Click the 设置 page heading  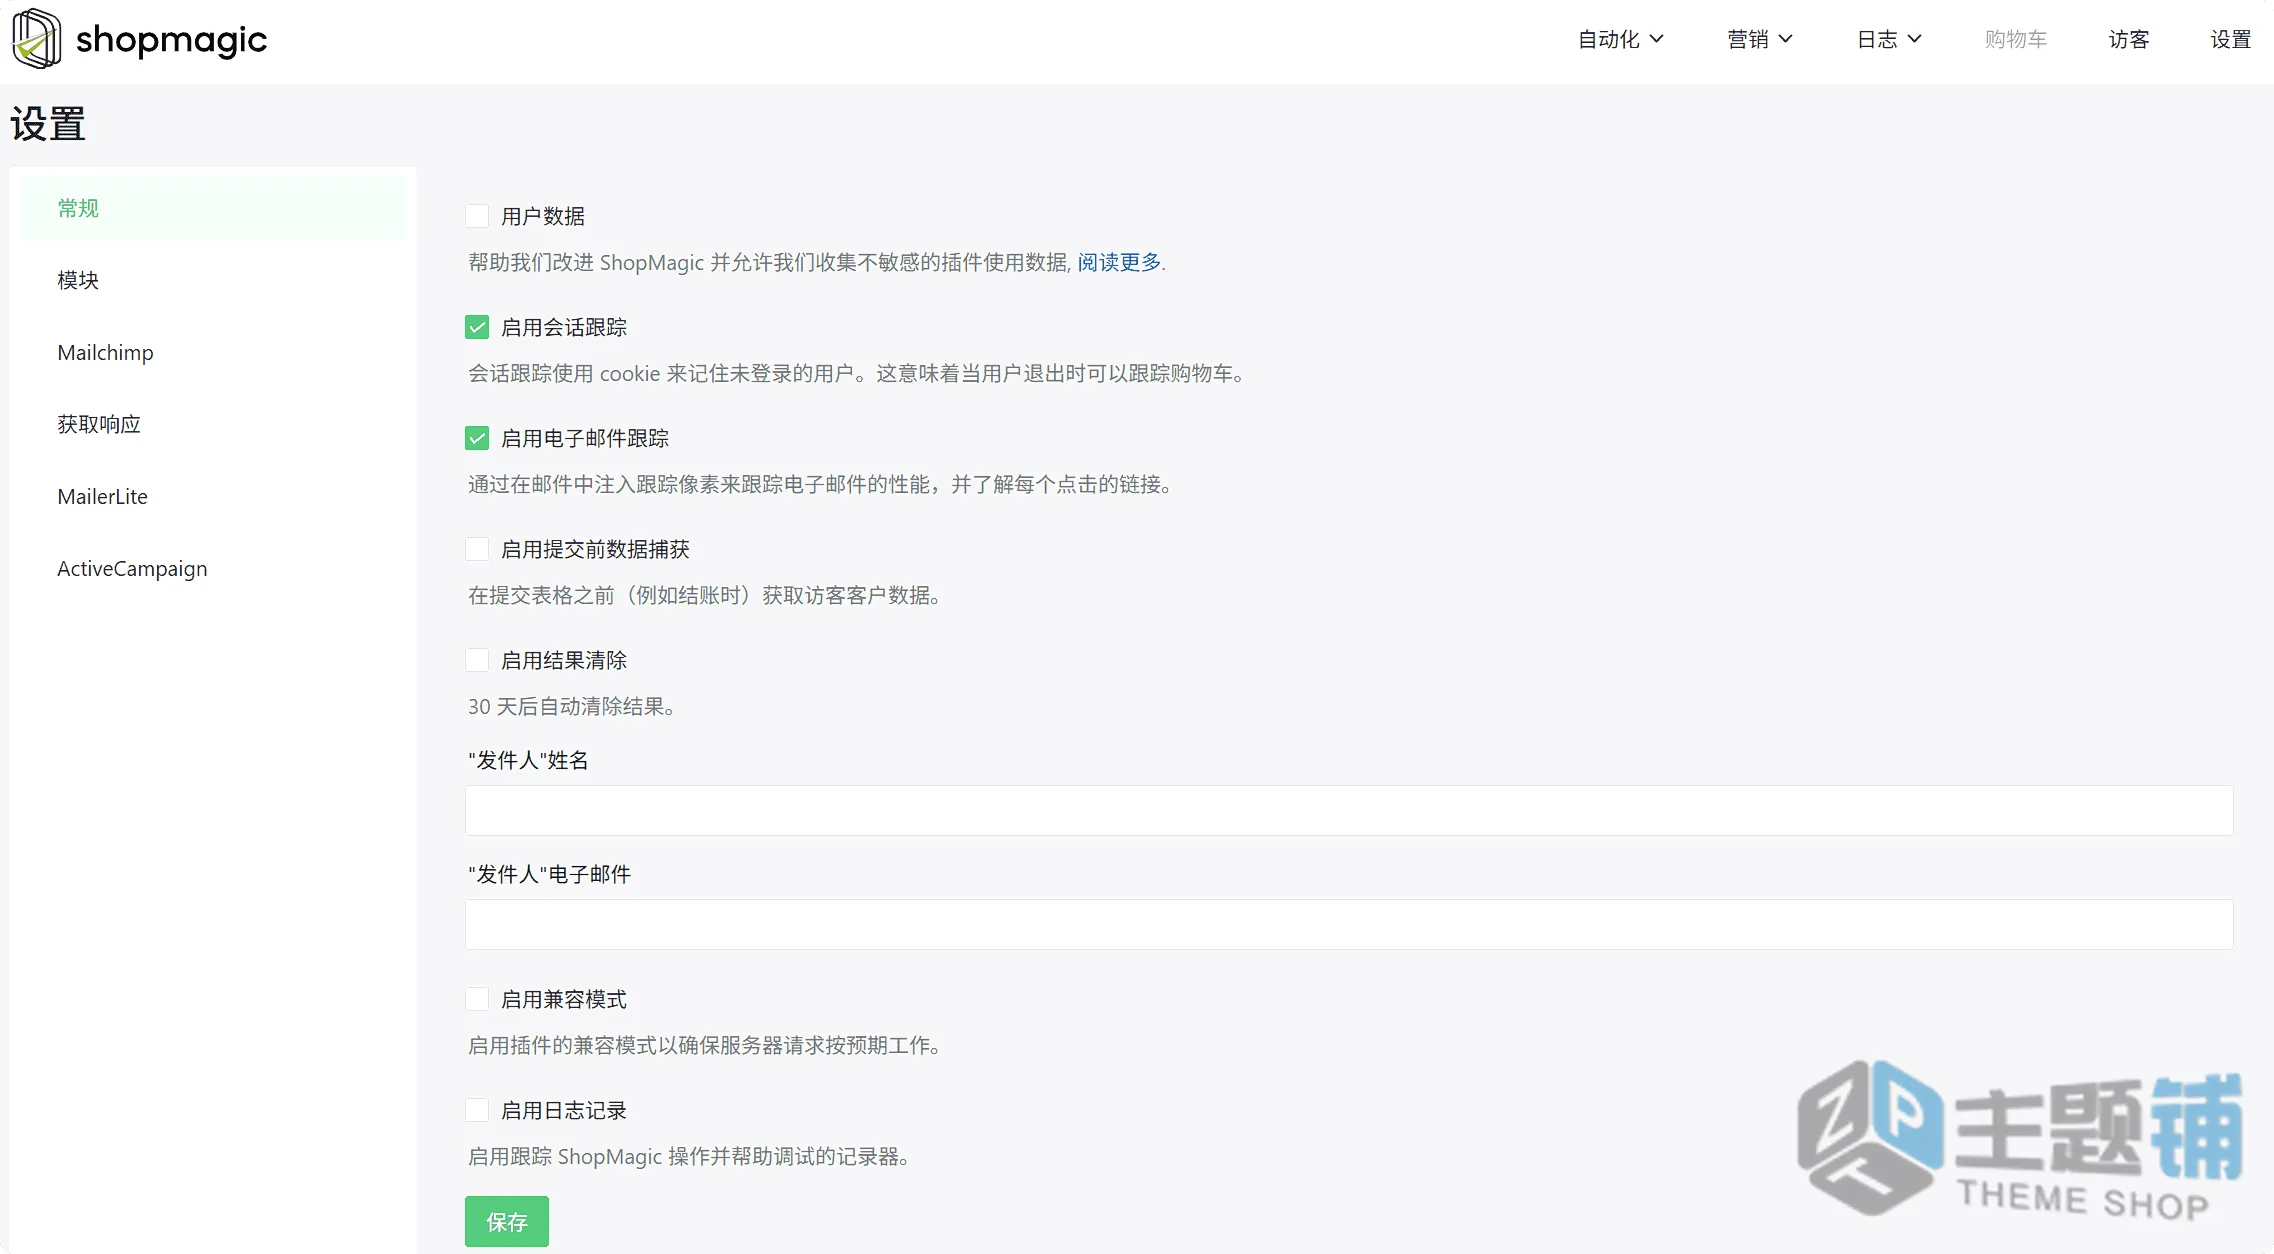point(48,124)
